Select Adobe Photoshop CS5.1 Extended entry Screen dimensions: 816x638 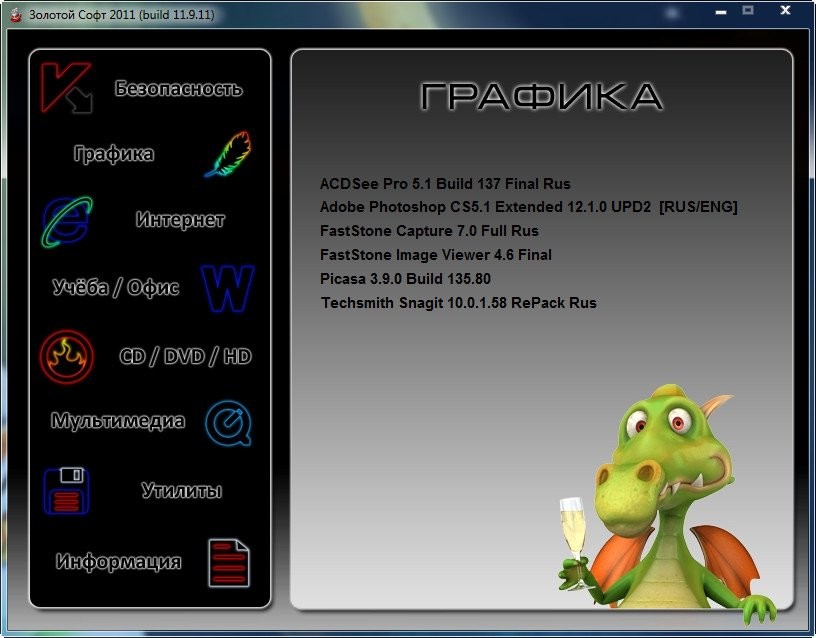529,207
